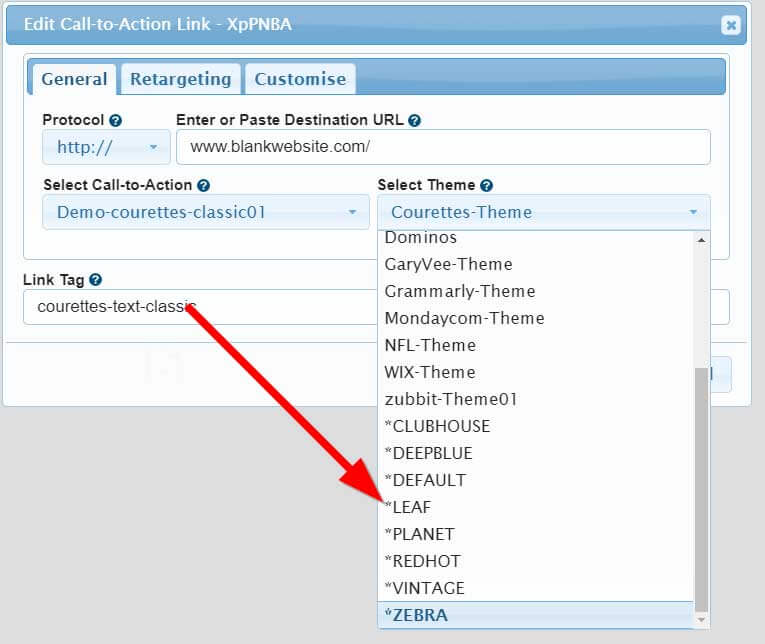The width and height of the screenshot is (765, 644).
Task: Select Grammarly-Theme option
Action: [535, 291]
